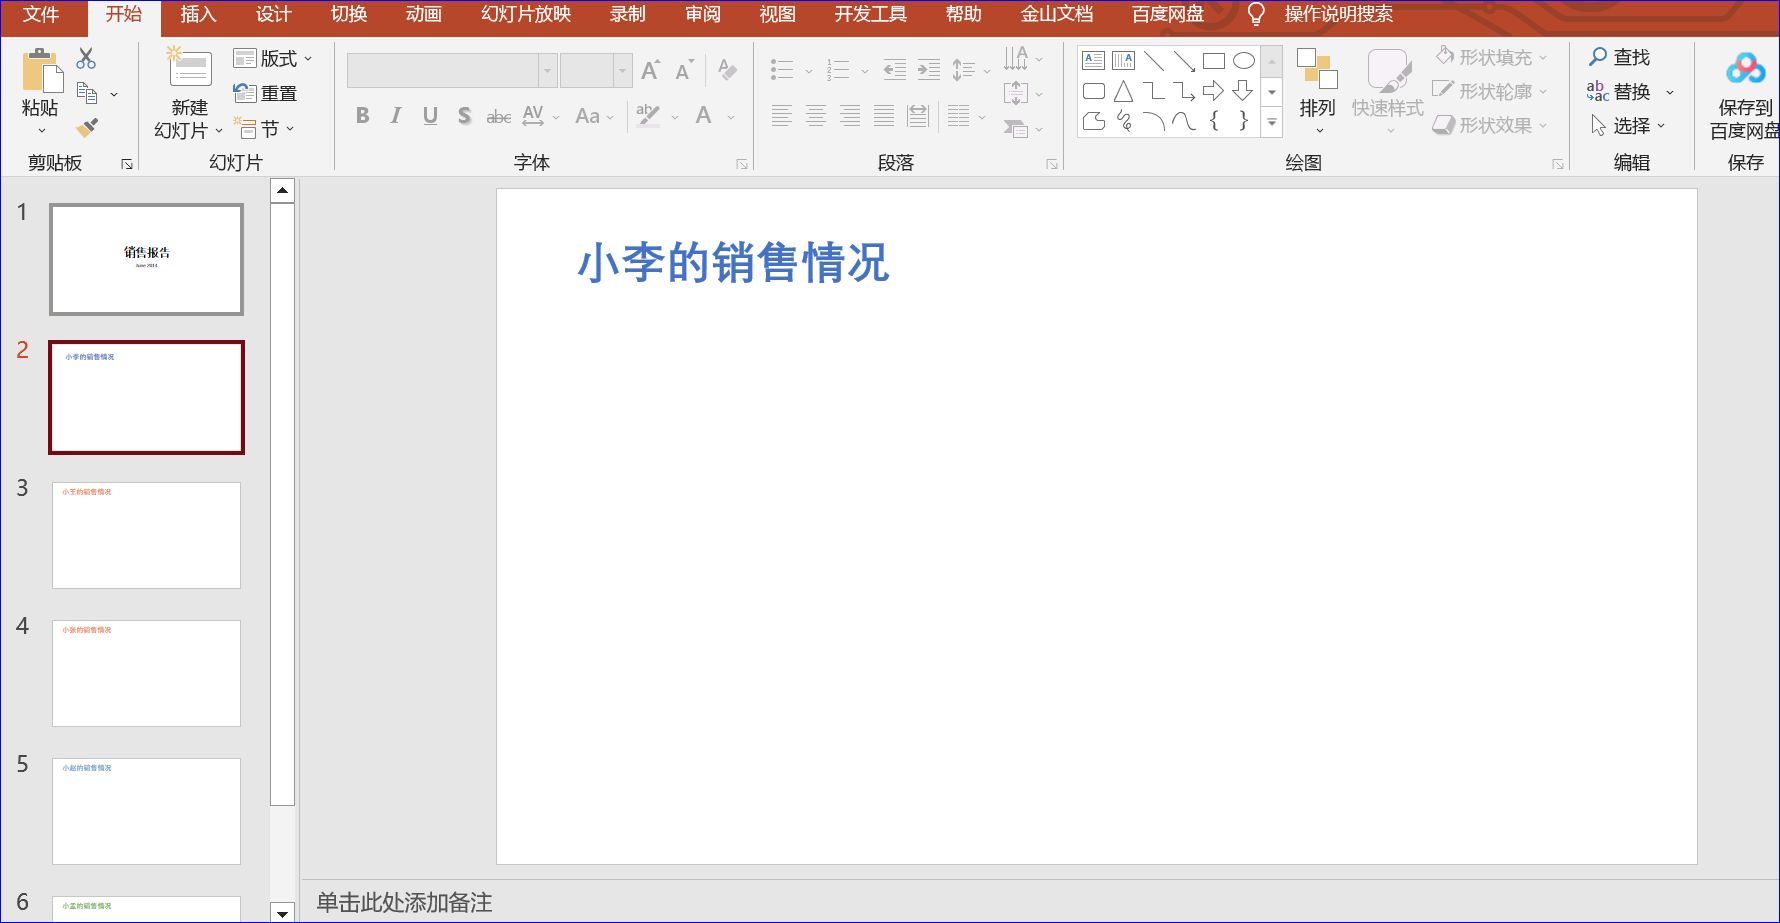The image size is (1780, 923).
Task: Increase font size with larger A icon
Action: click(x=650, y=70)
